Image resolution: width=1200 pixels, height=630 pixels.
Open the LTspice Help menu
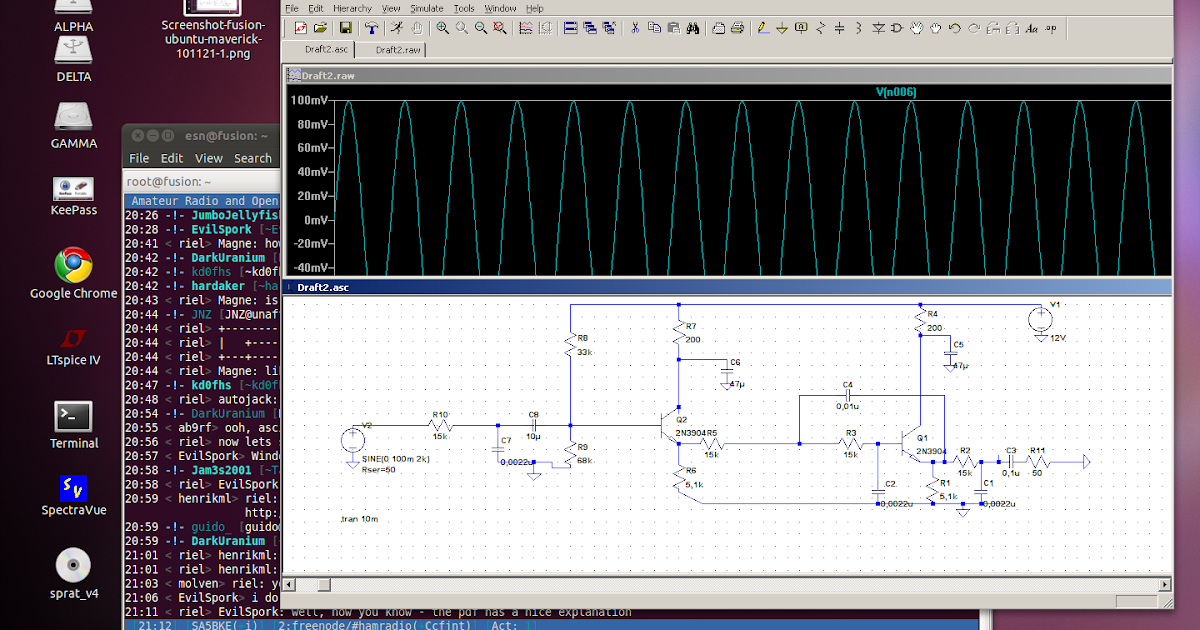pyautogui.click(x=535, y=8)
